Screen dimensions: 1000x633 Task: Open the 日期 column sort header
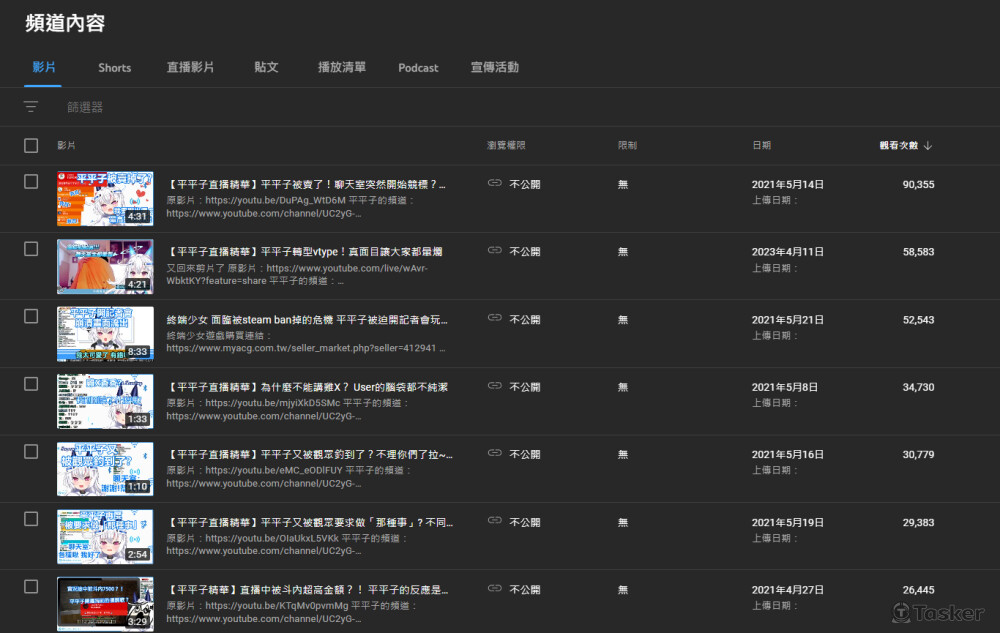[761, 146]
